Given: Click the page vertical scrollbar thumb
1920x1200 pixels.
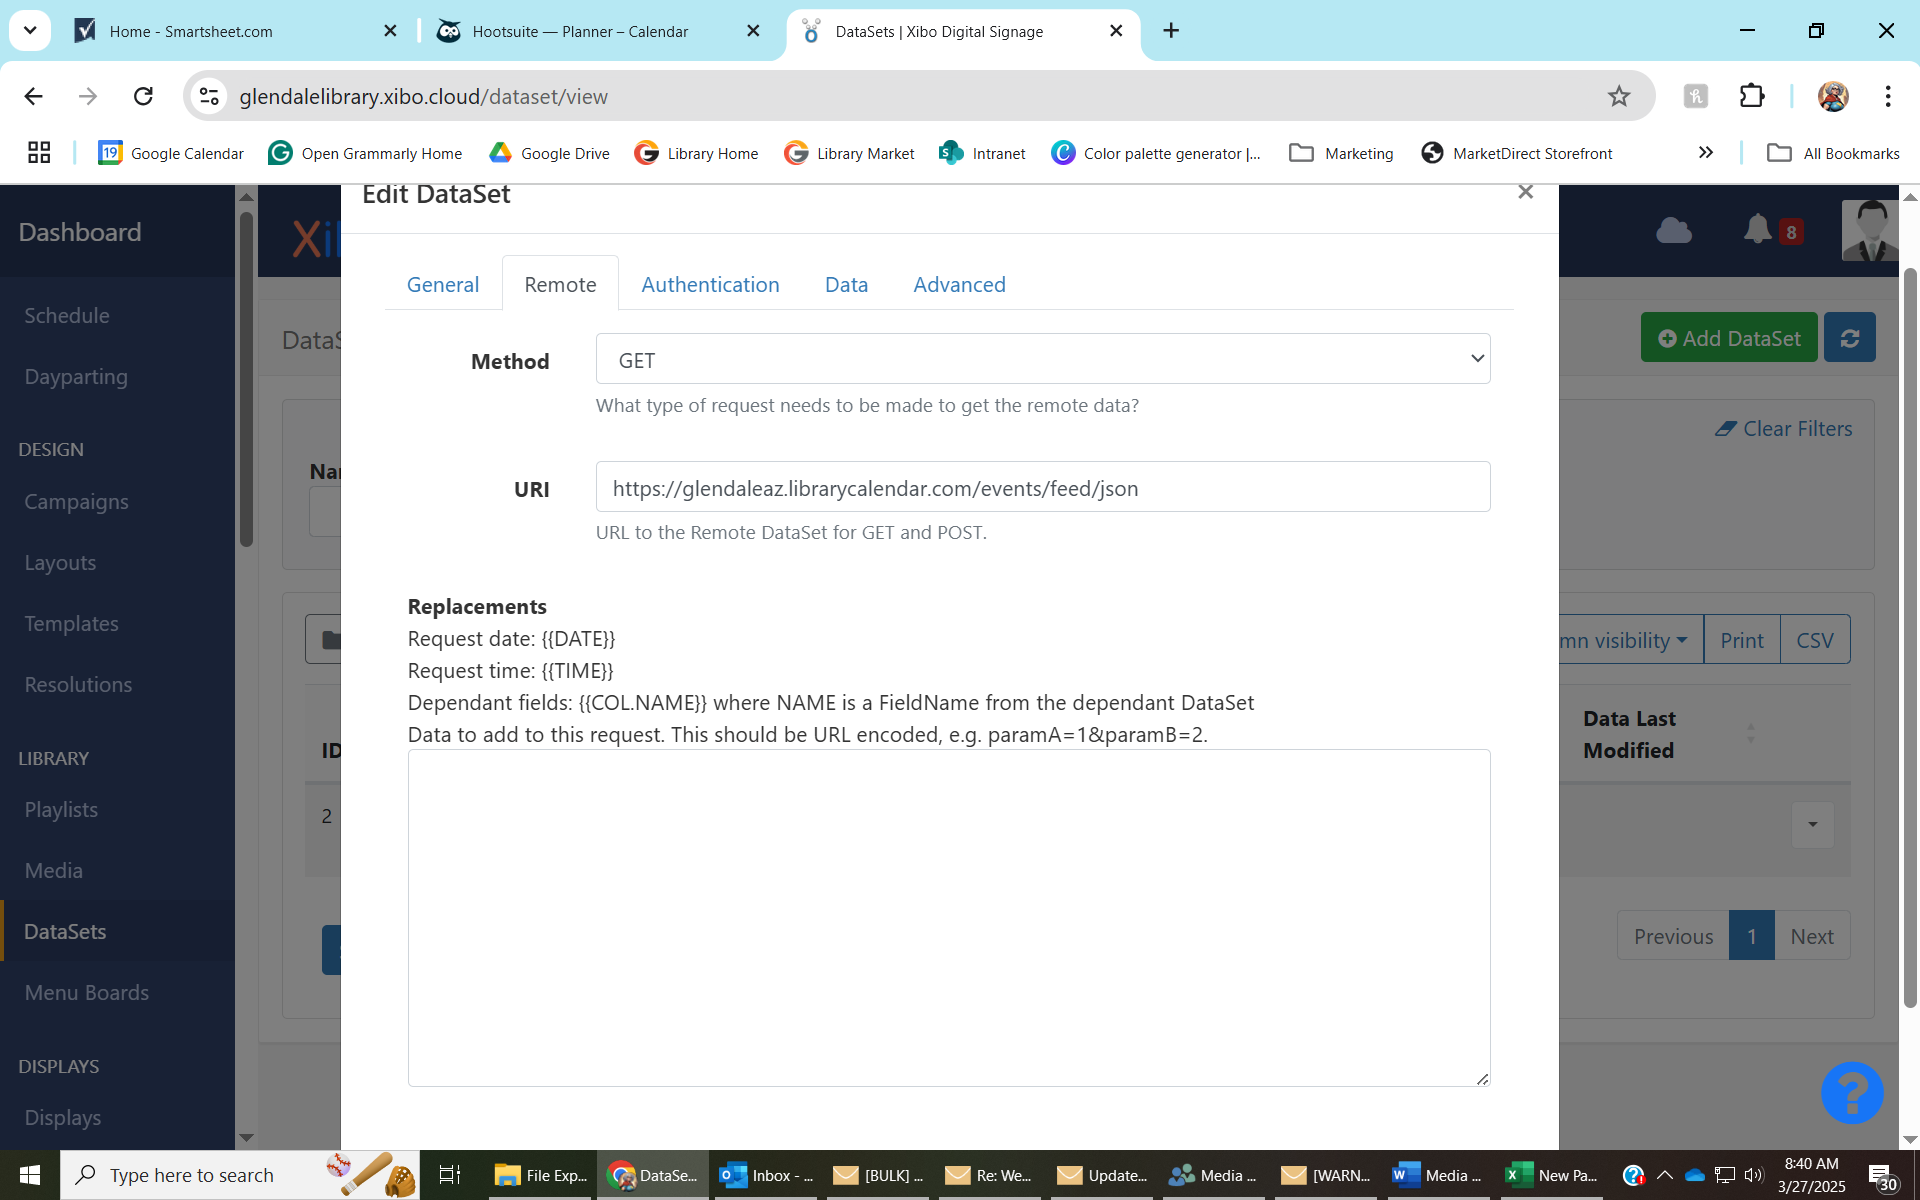Looking at the screenshot, I should pos(1910,637).
